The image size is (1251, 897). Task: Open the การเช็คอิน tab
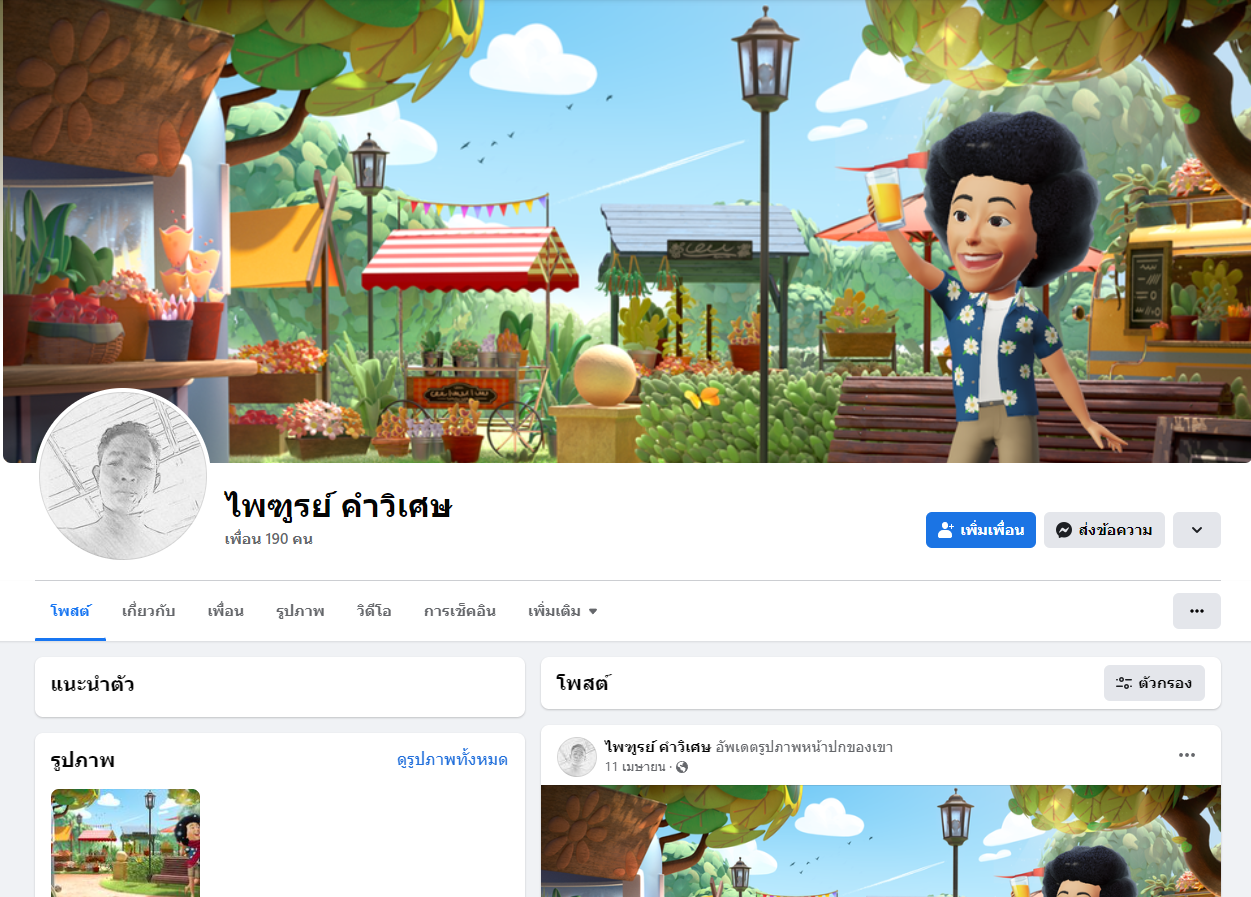pos(460,611)
